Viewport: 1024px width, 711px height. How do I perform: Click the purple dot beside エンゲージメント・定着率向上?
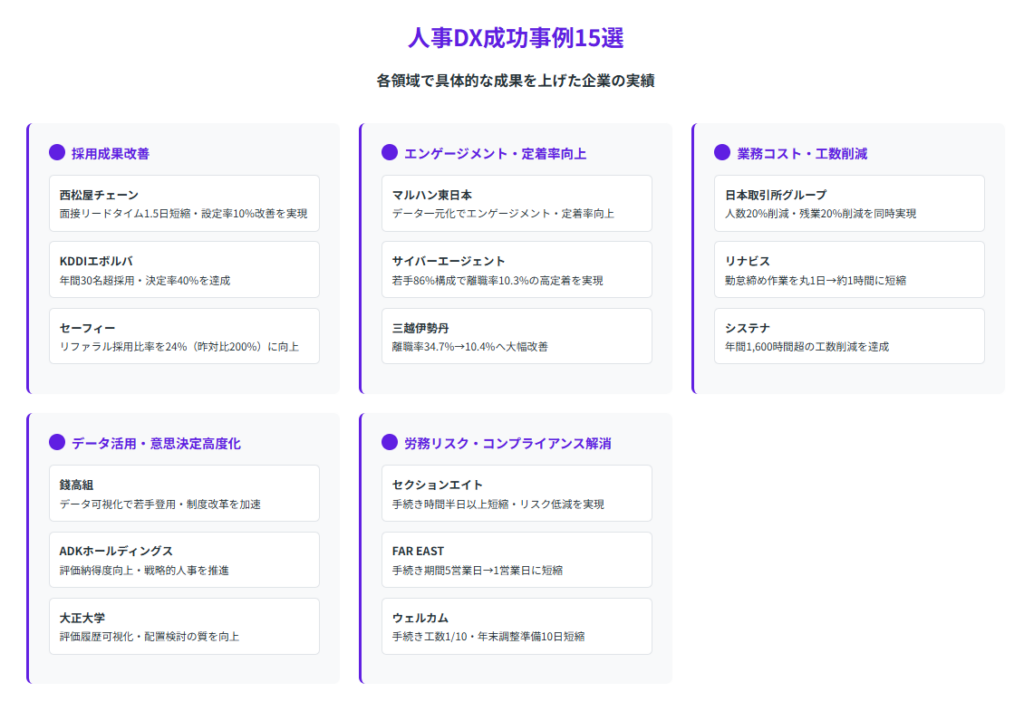point(390,153)
